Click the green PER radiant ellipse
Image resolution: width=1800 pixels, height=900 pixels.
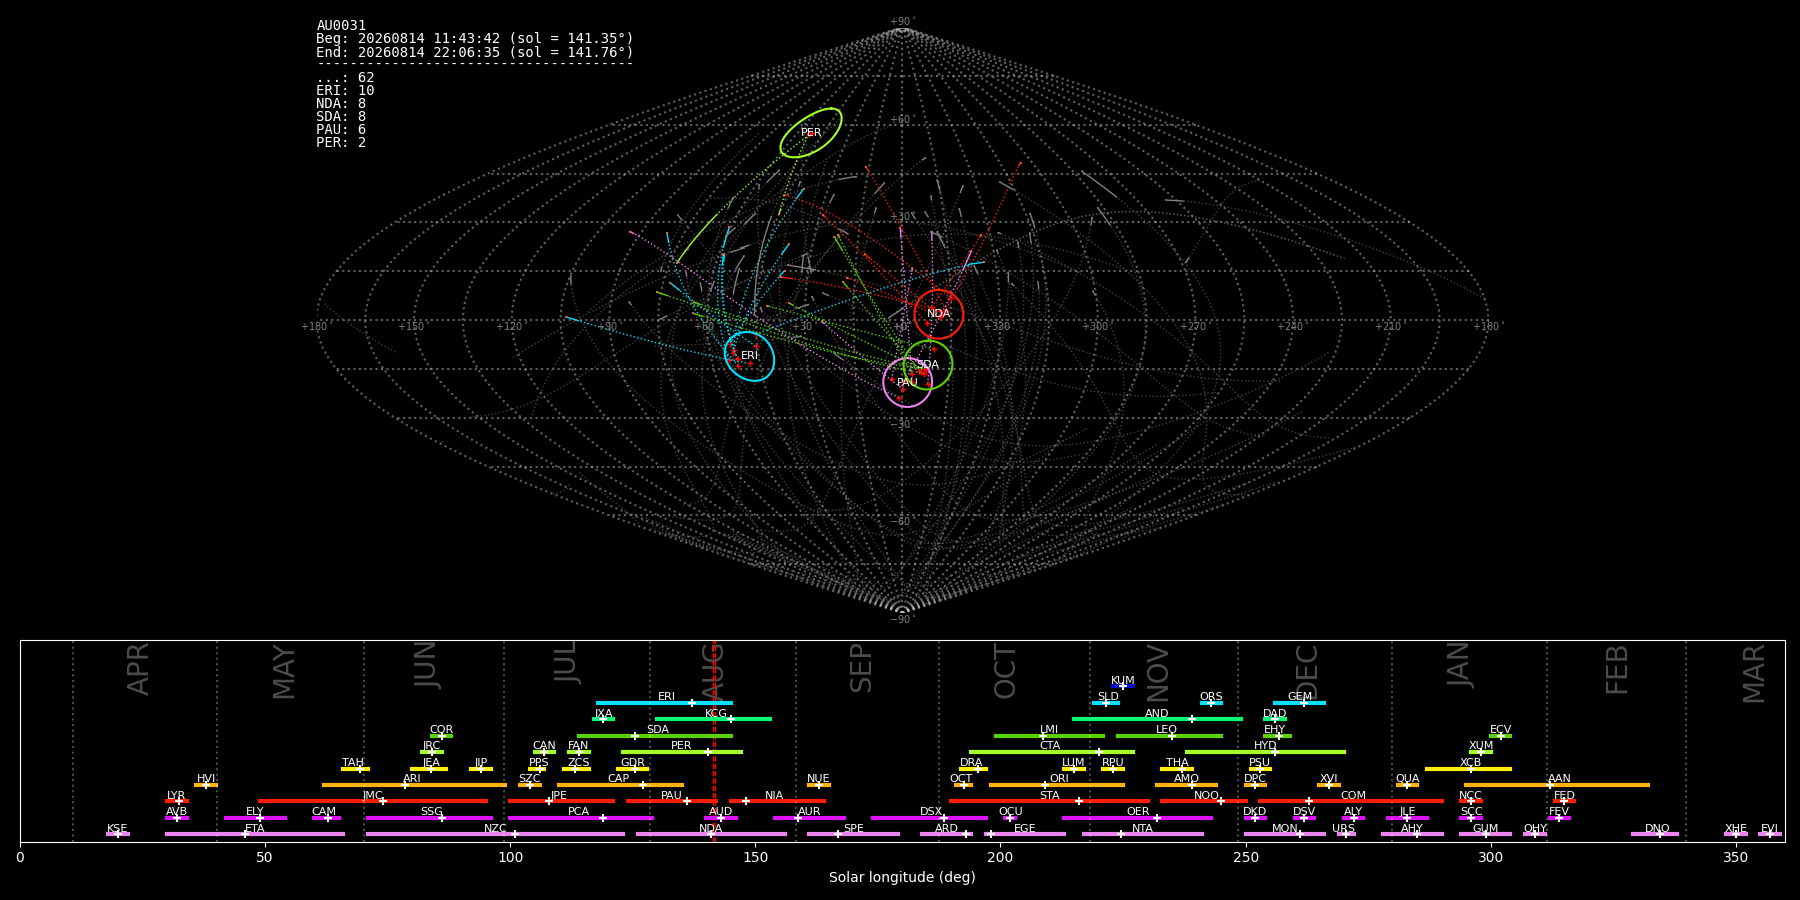(811, 133)
